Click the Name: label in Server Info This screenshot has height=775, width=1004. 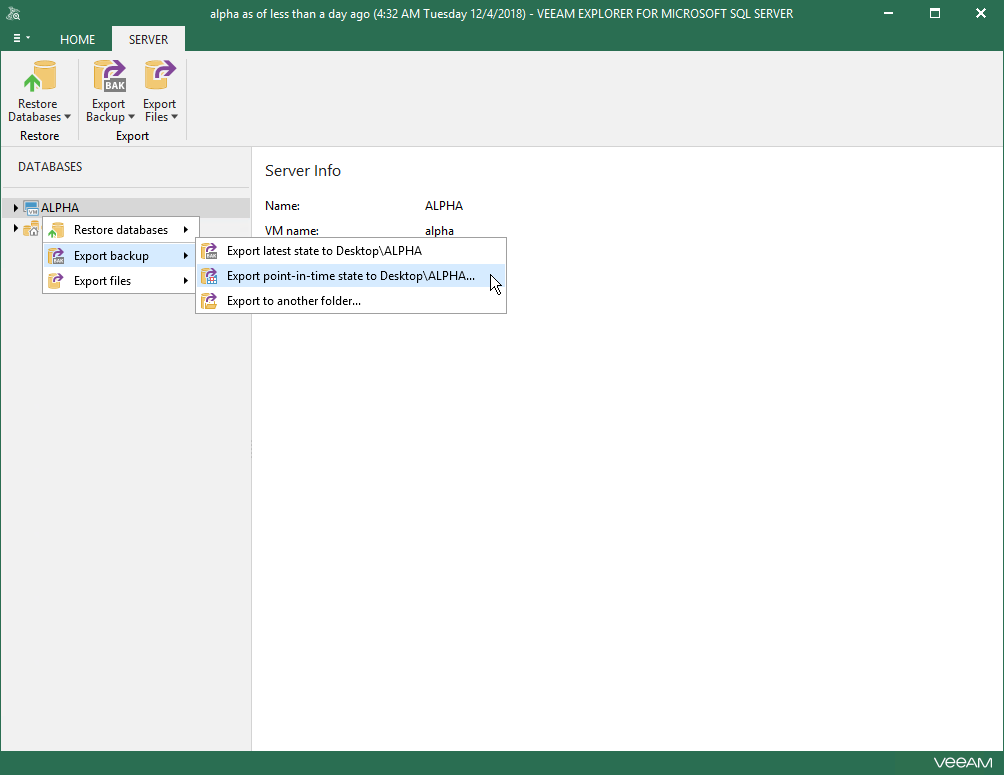(282, 206)
